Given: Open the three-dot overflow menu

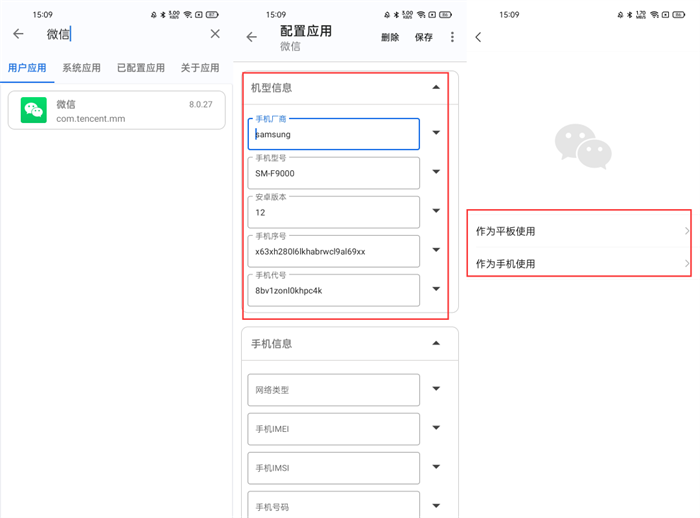Looking at the screenshot, I should point(452,37).
